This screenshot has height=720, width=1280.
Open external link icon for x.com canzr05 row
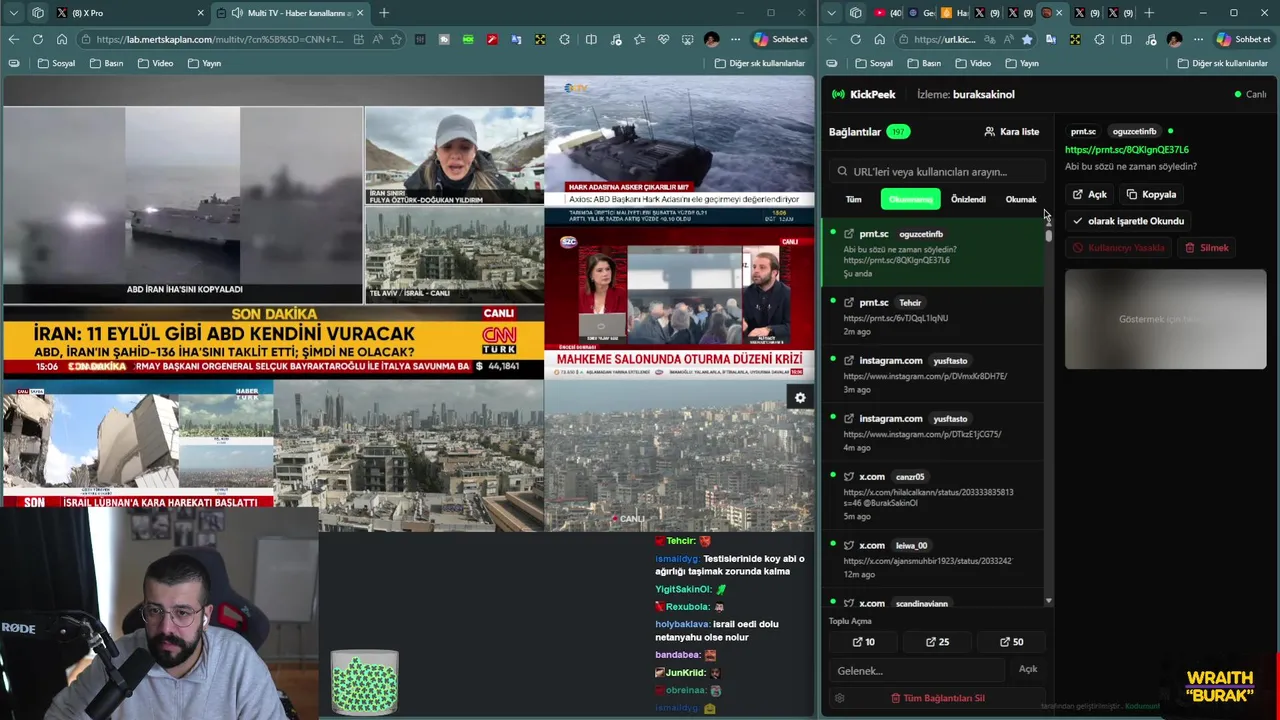tap(849, 476)
